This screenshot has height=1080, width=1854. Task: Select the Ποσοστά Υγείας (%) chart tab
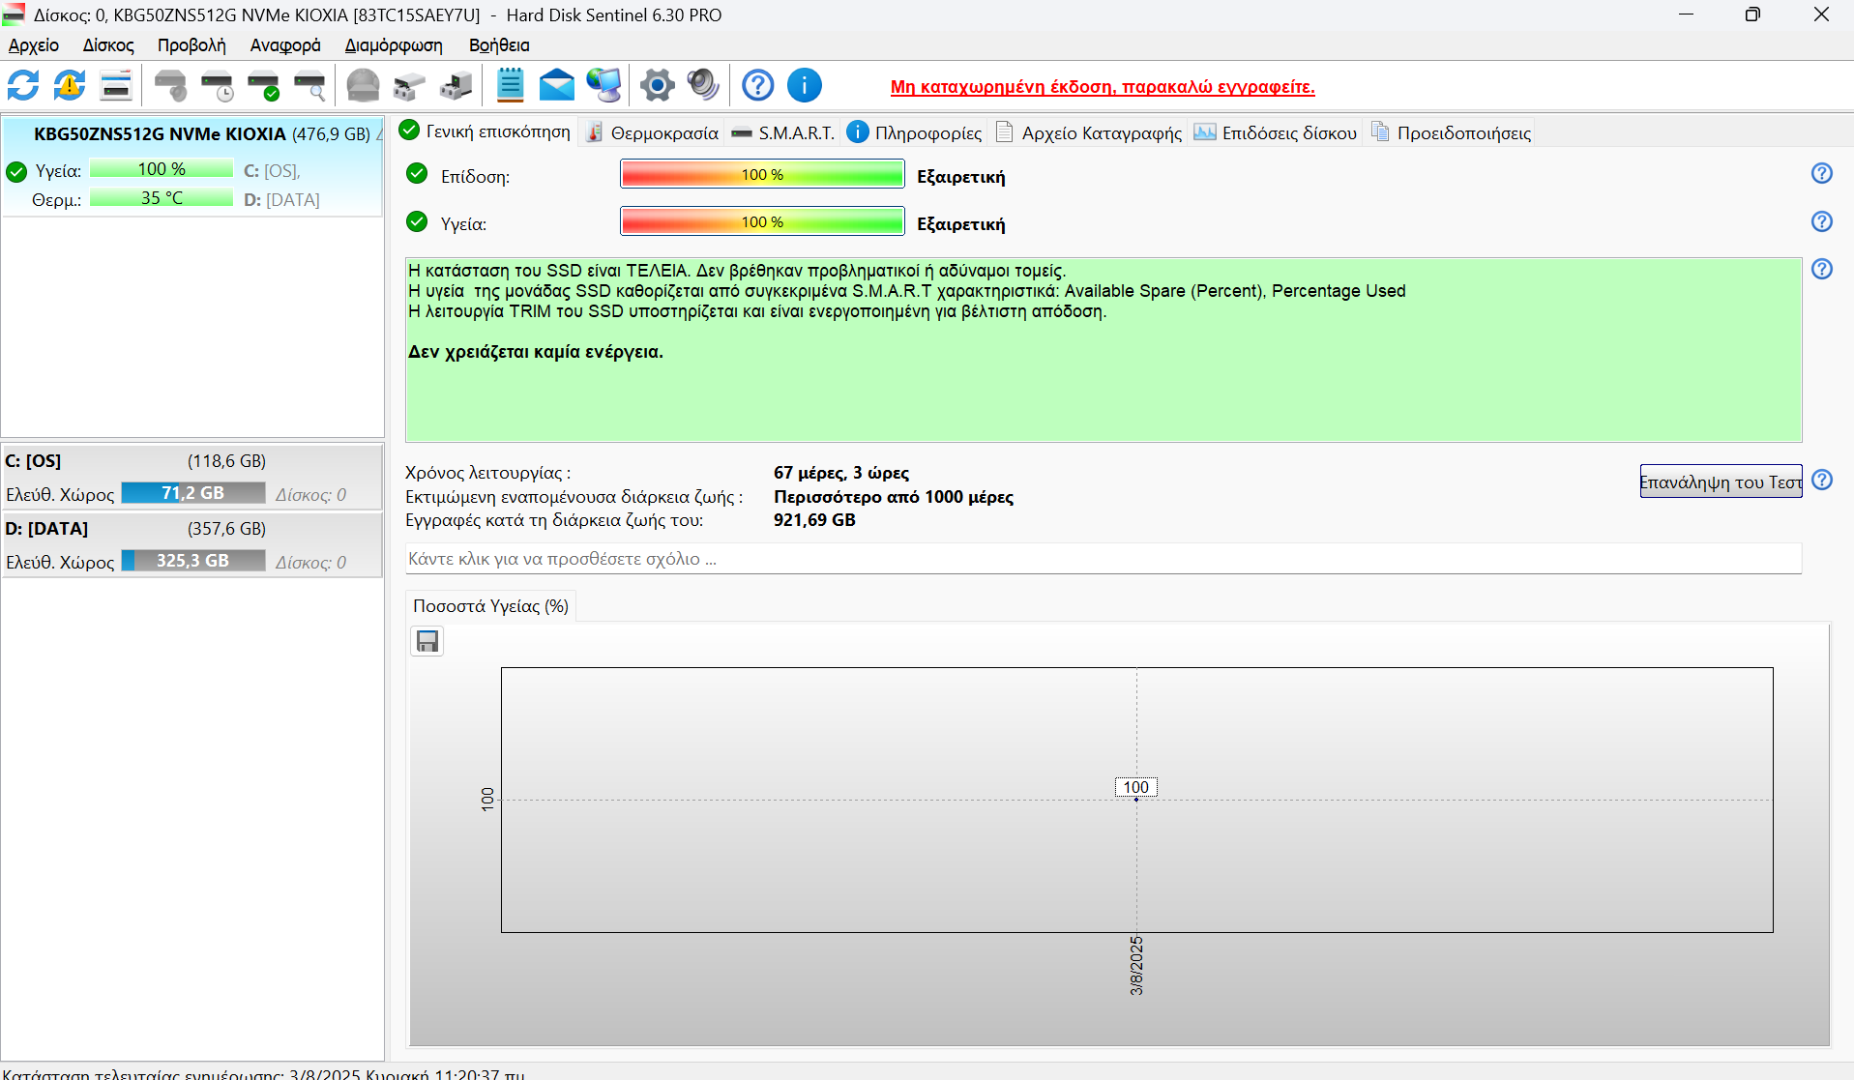[x=491, y=606]
